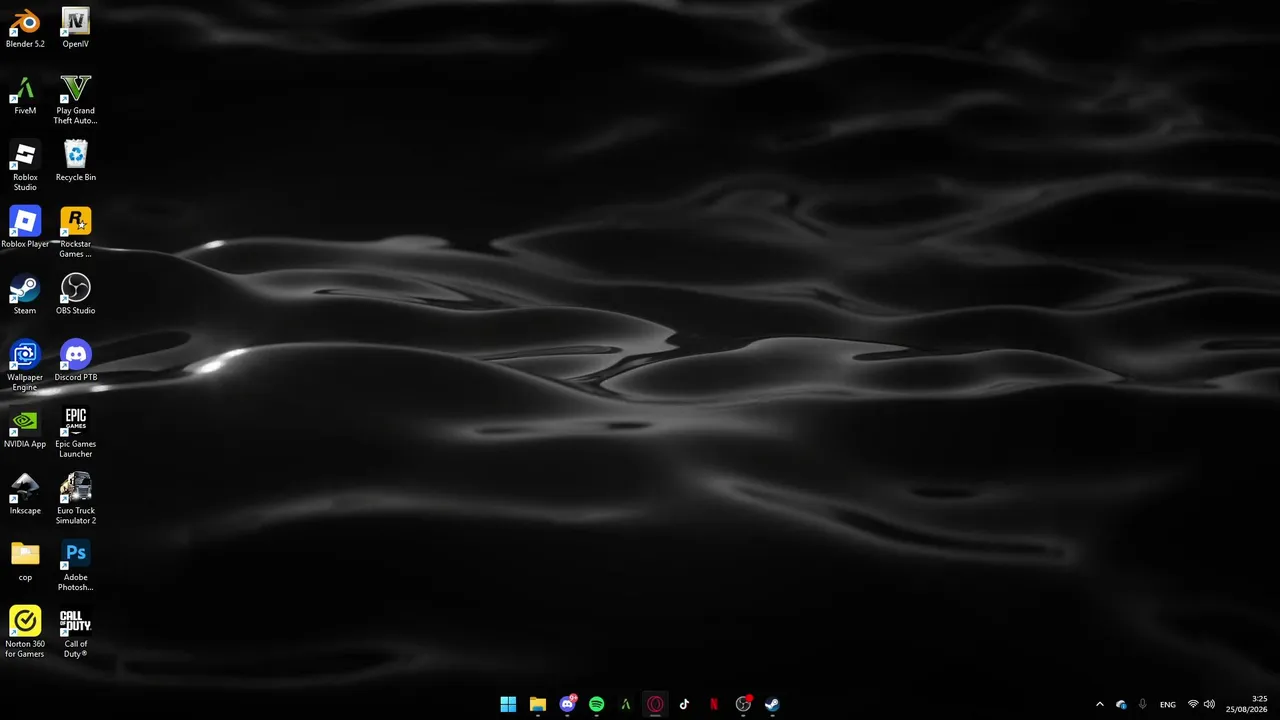
Task: Open Spotify from the taskbar
Action: click(597, 704)
